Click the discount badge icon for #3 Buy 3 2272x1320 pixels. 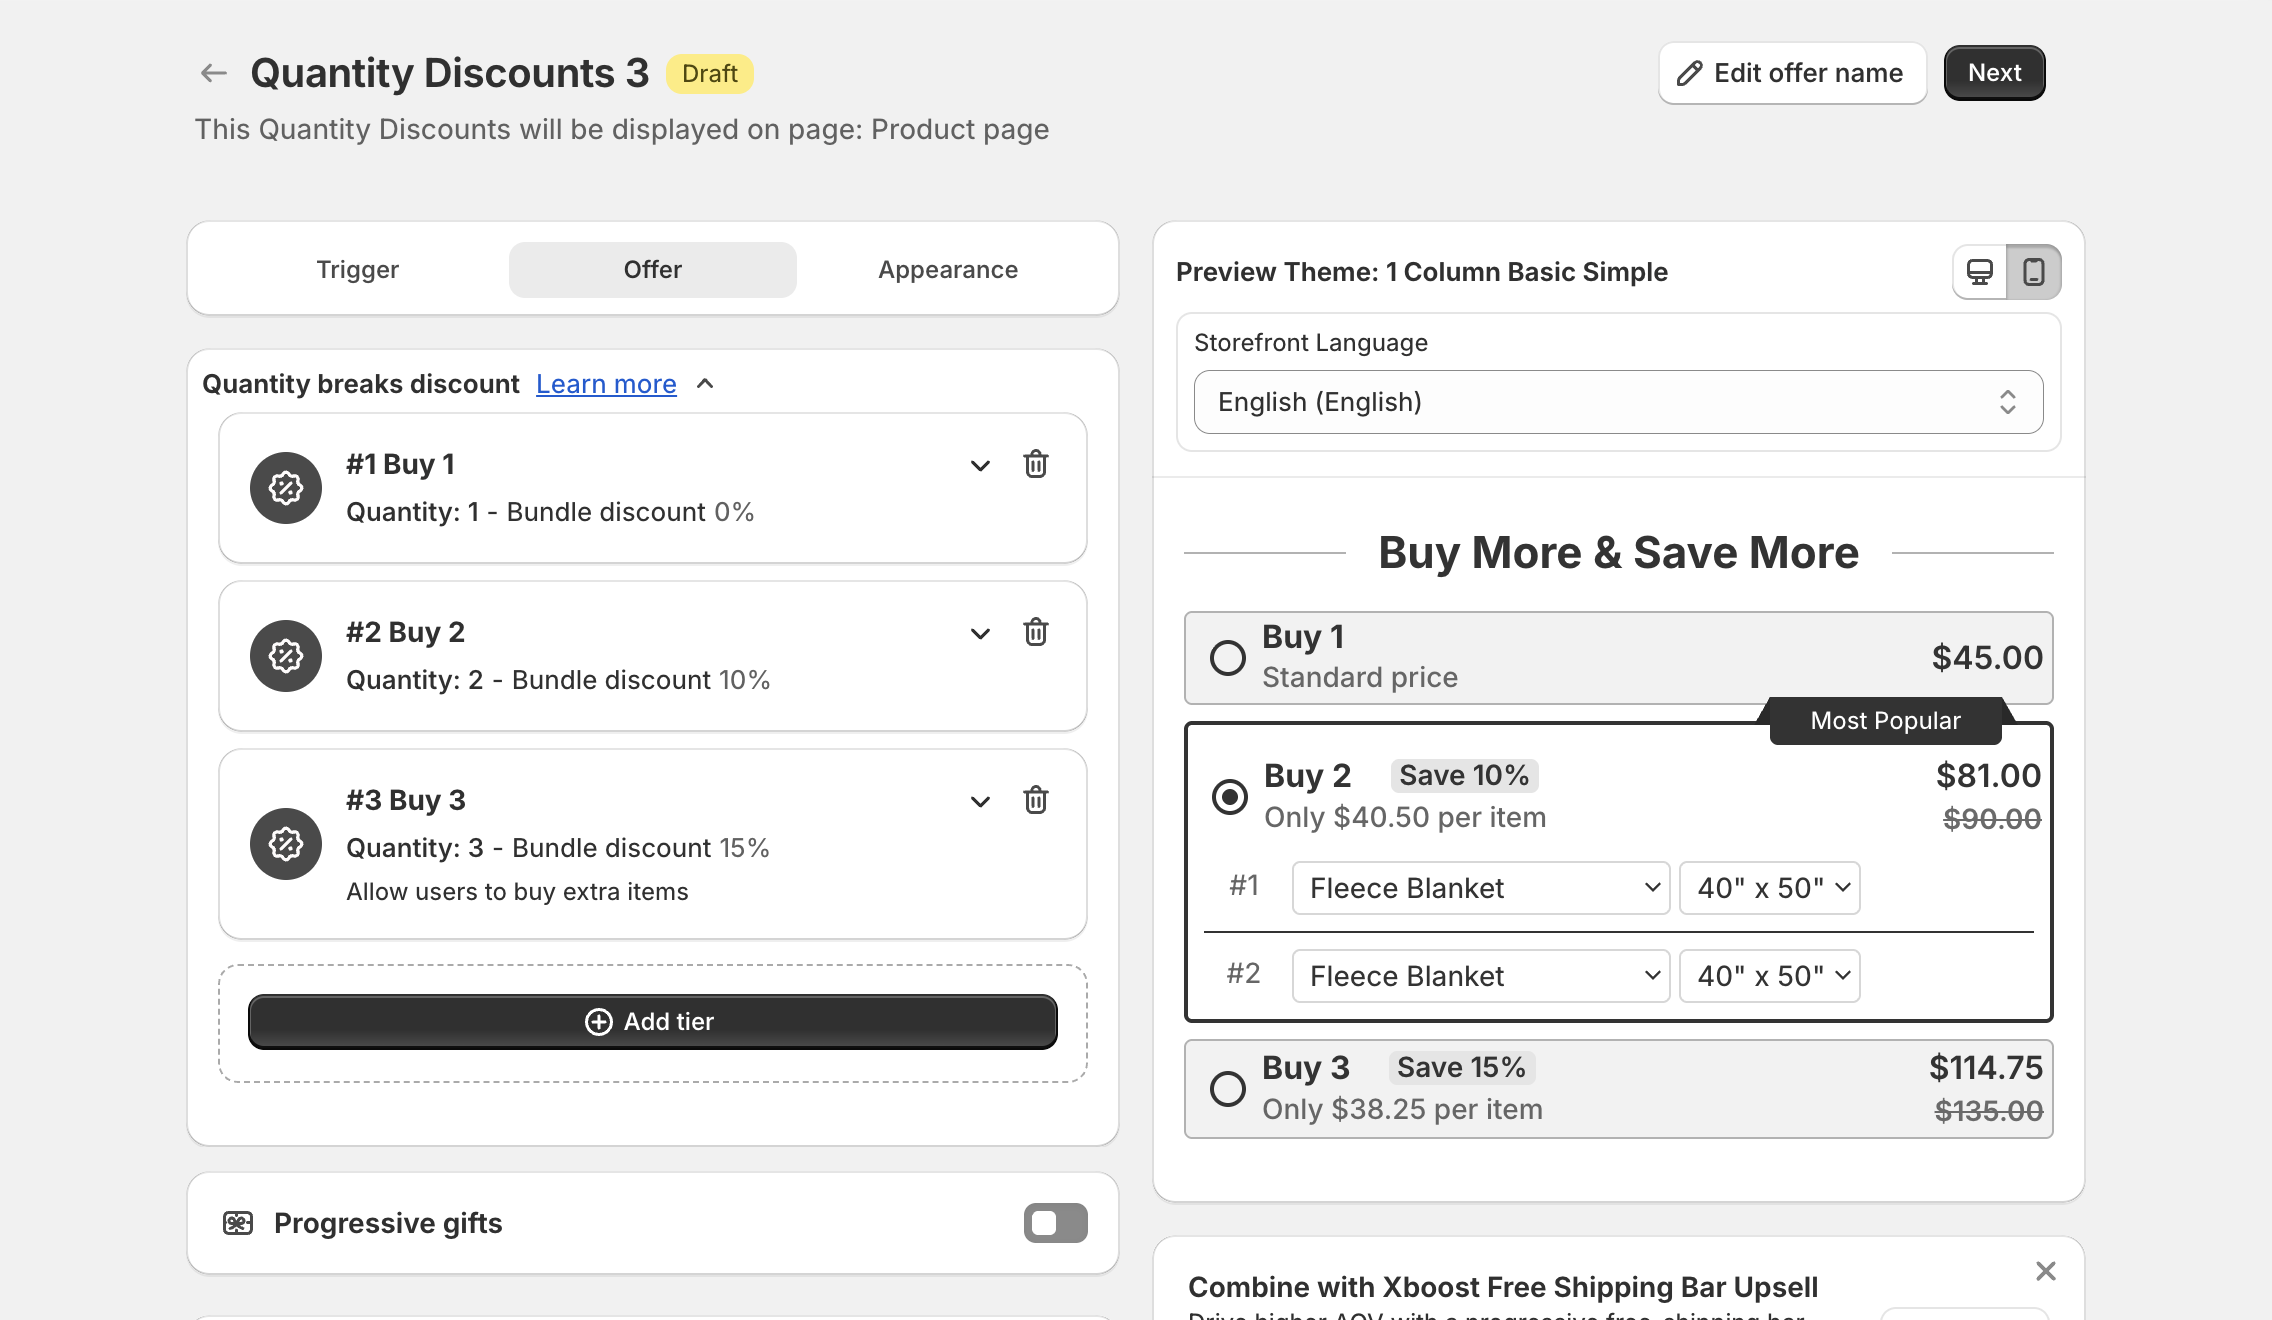286,844
